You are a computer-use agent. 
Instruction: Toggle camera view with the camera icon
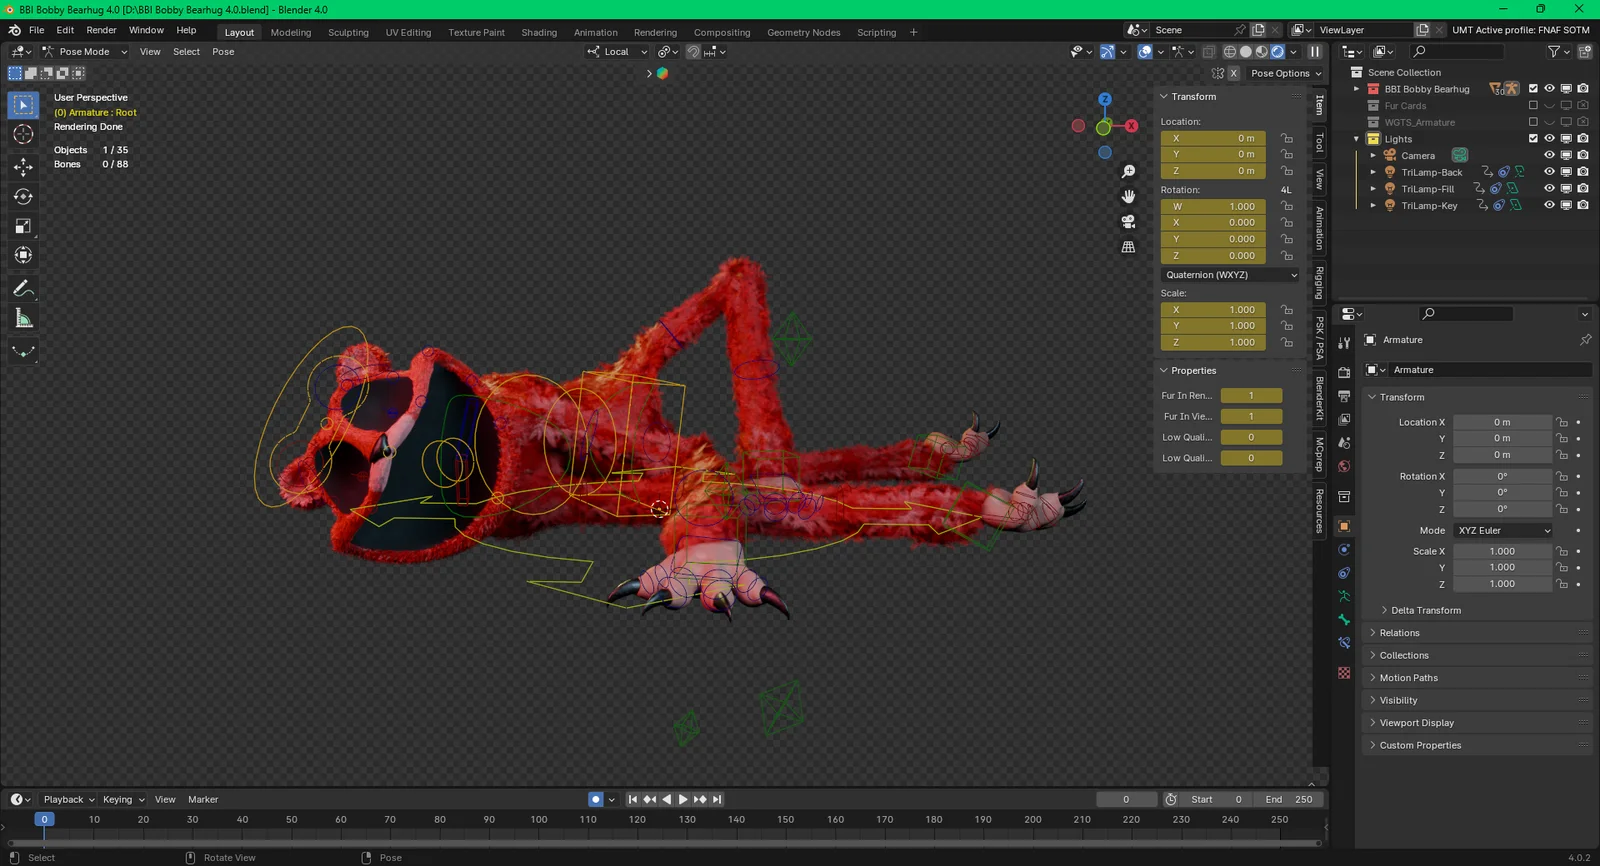point(1128,221)
